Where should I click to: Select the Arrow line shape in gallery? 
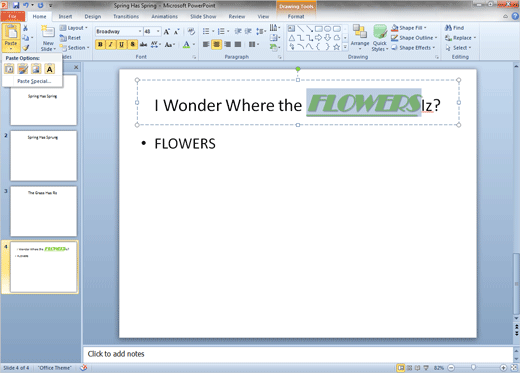click(310, 29)
